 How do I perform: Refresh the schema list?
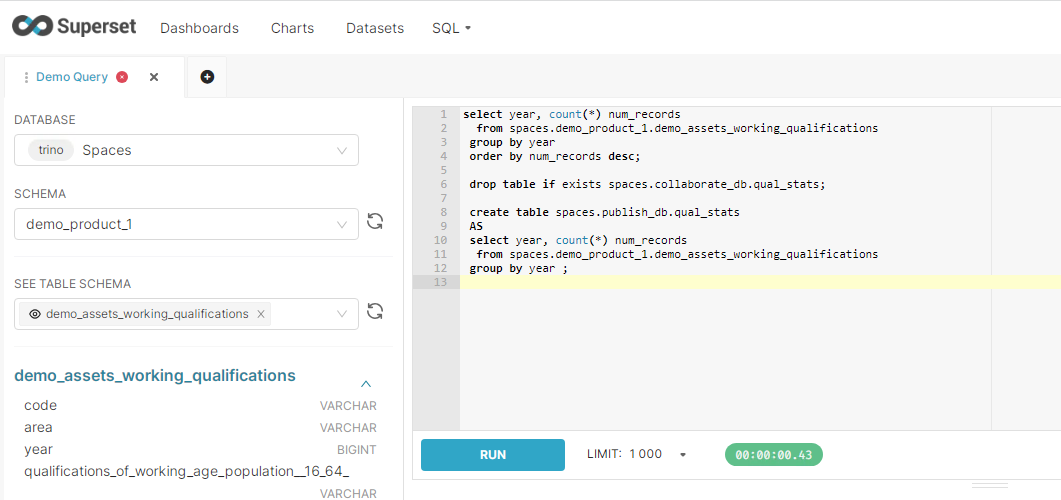375,222
